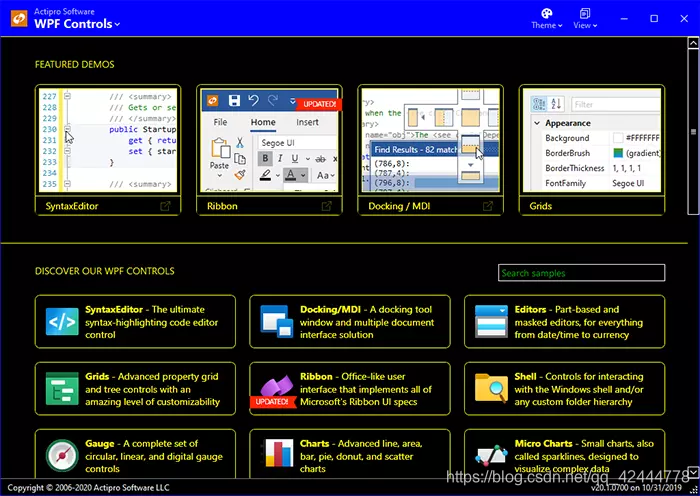700x496 pixels.
Task: Open the WPF Controls title dropdown
Action: point(77,24)
